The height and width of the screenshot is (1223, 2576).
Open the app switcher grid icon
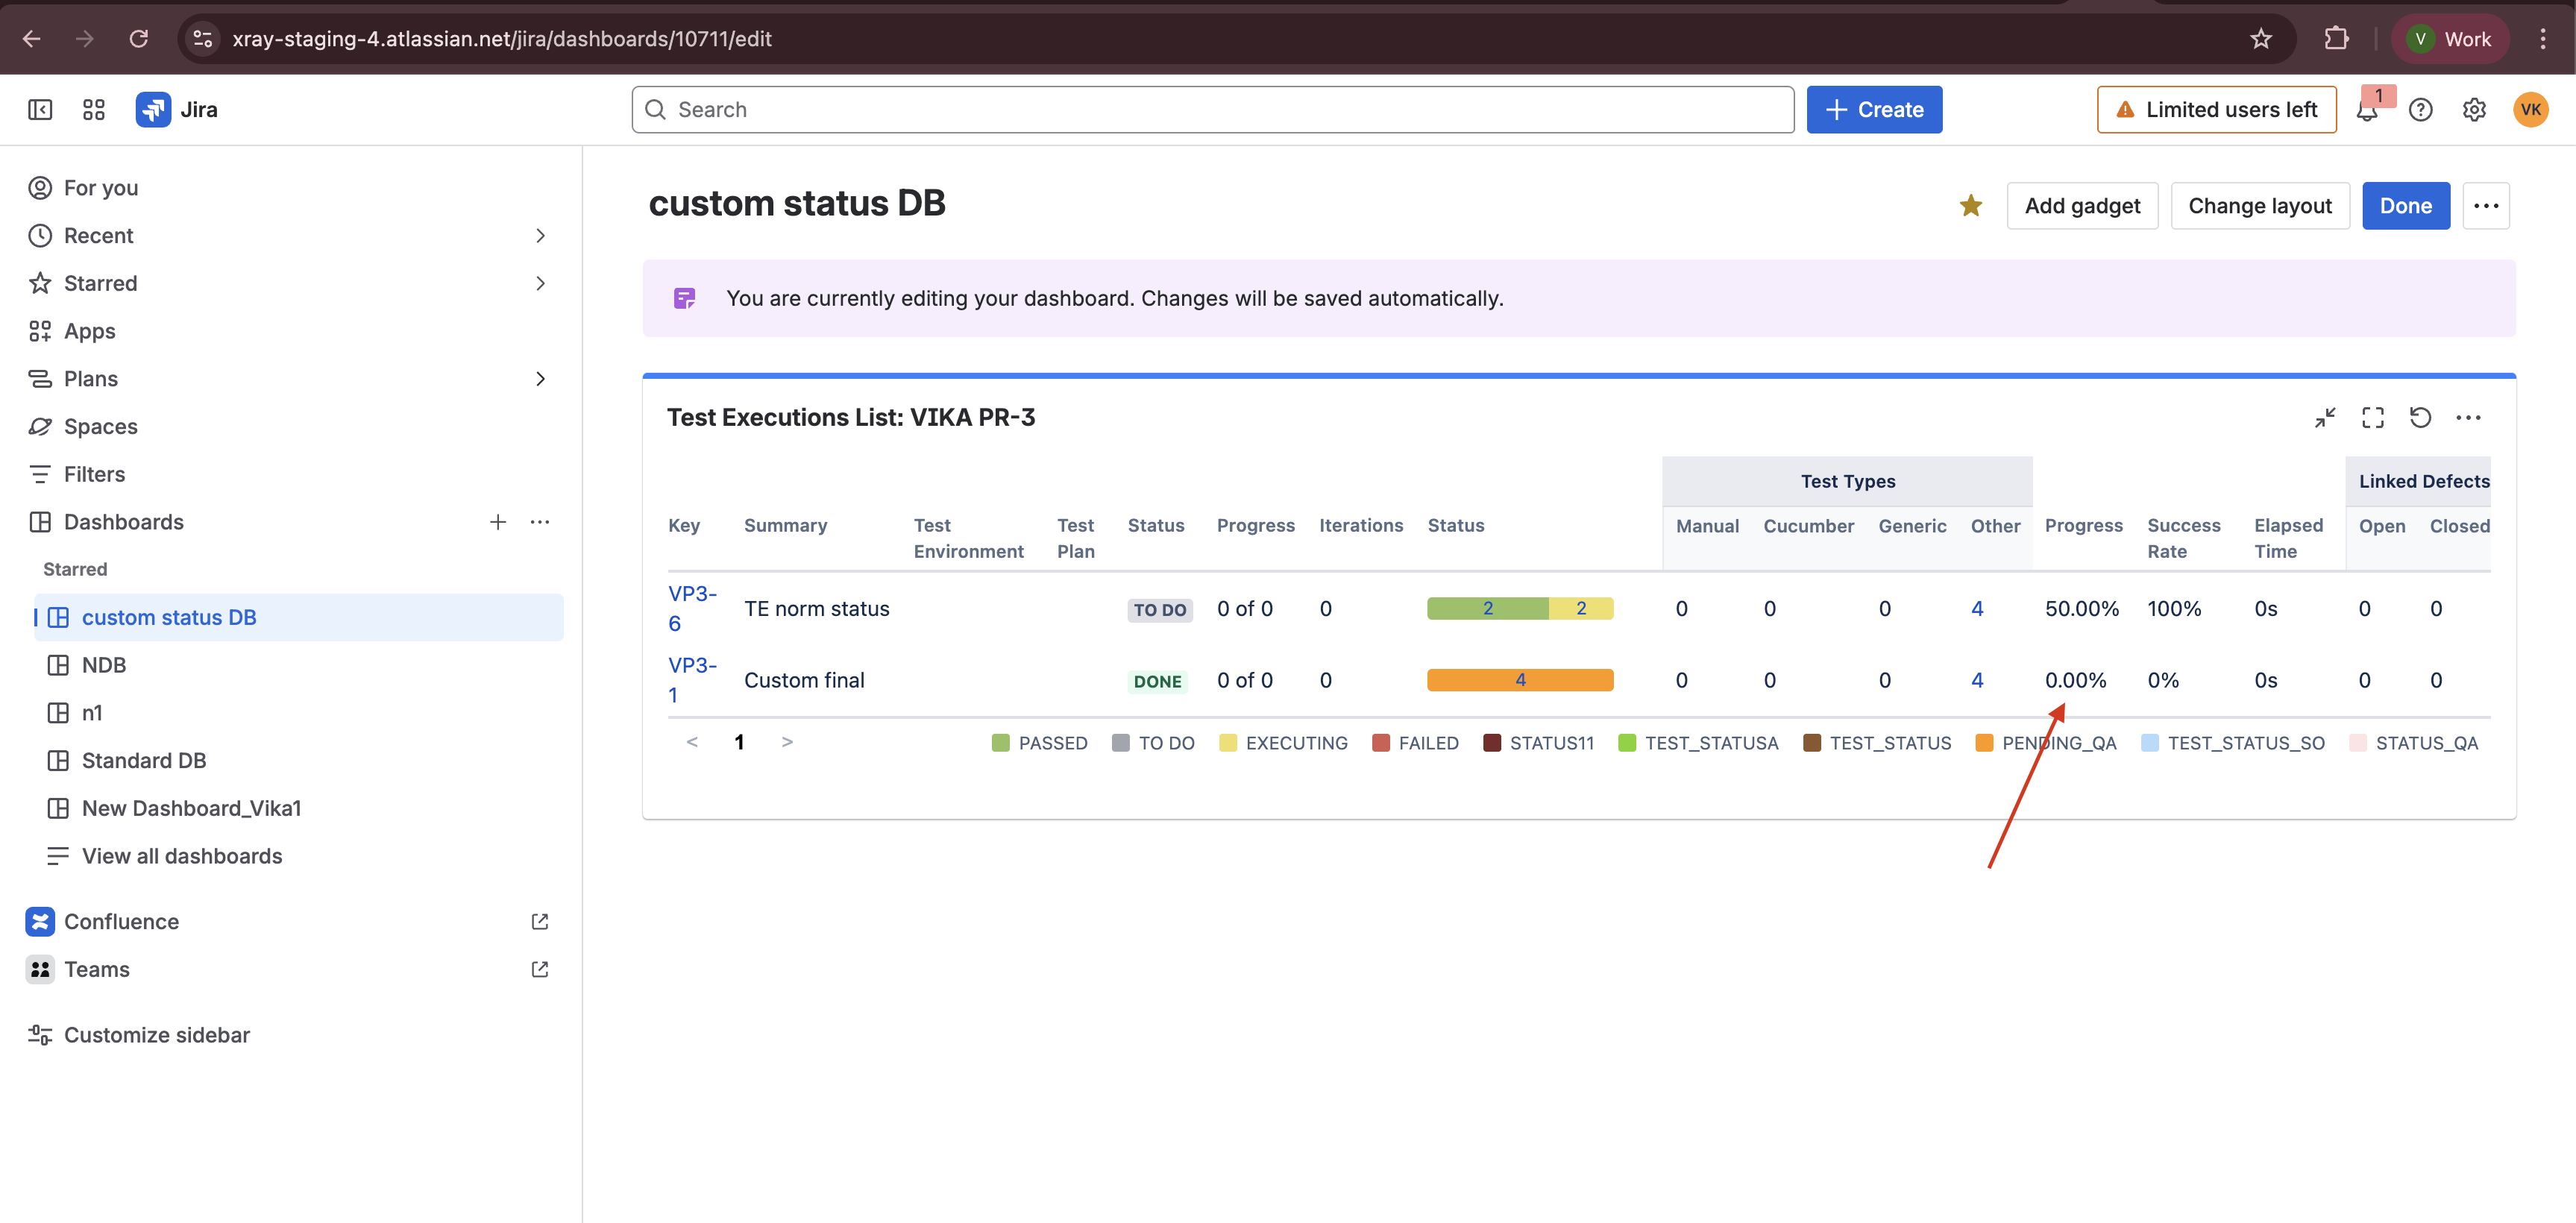93,110
